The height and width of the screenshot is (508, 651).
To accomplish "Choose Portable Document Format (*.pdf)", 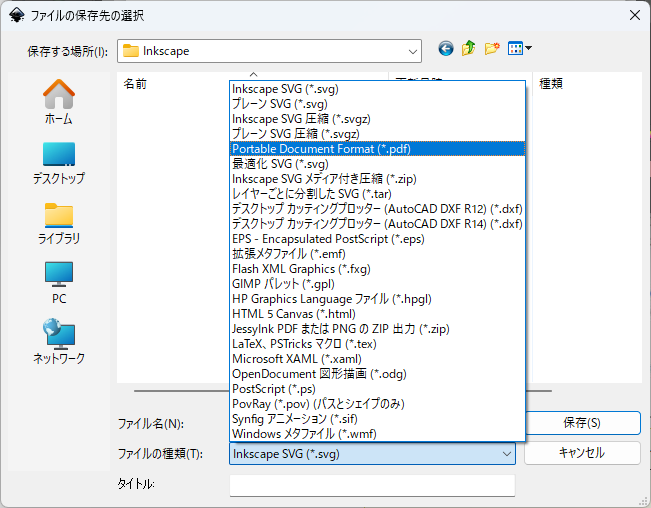I will pyautogui.click(x=377, y=149).
